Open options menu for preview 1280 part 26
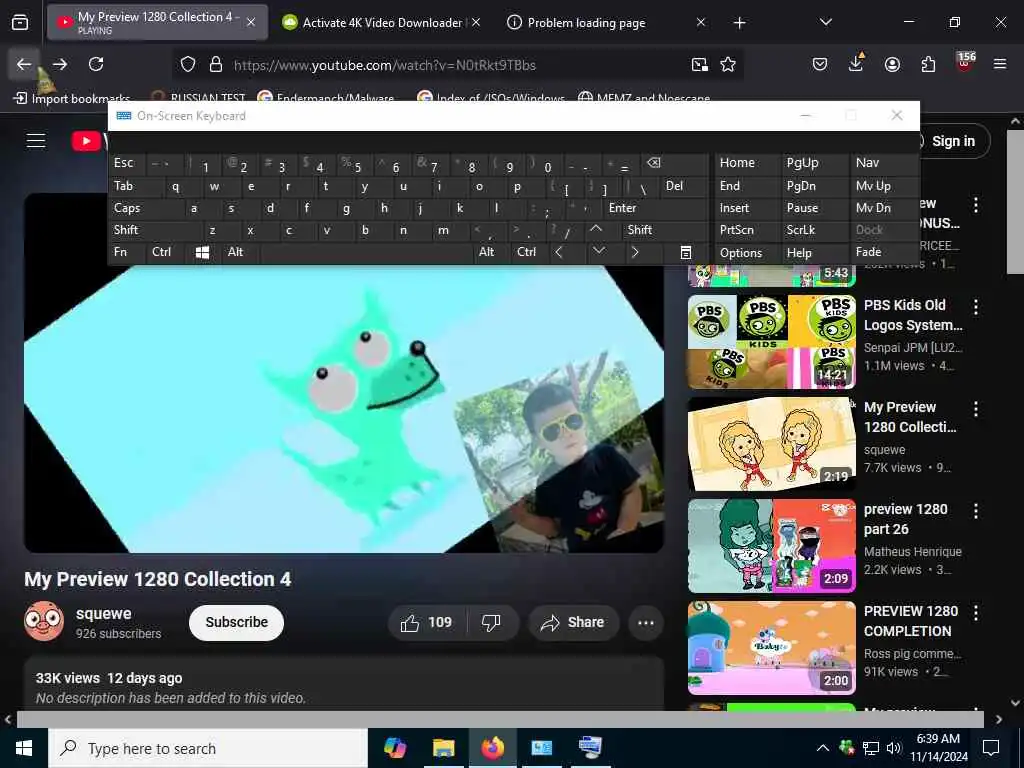The image size is (1024, 768). pos(976,511)
